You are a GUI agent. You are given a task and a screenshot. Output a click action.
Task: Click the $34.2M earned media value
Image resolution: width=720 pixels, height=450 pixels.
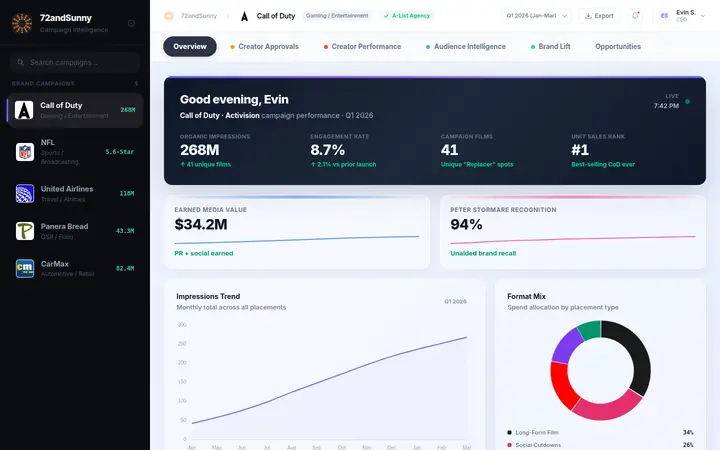click(201, 225)
